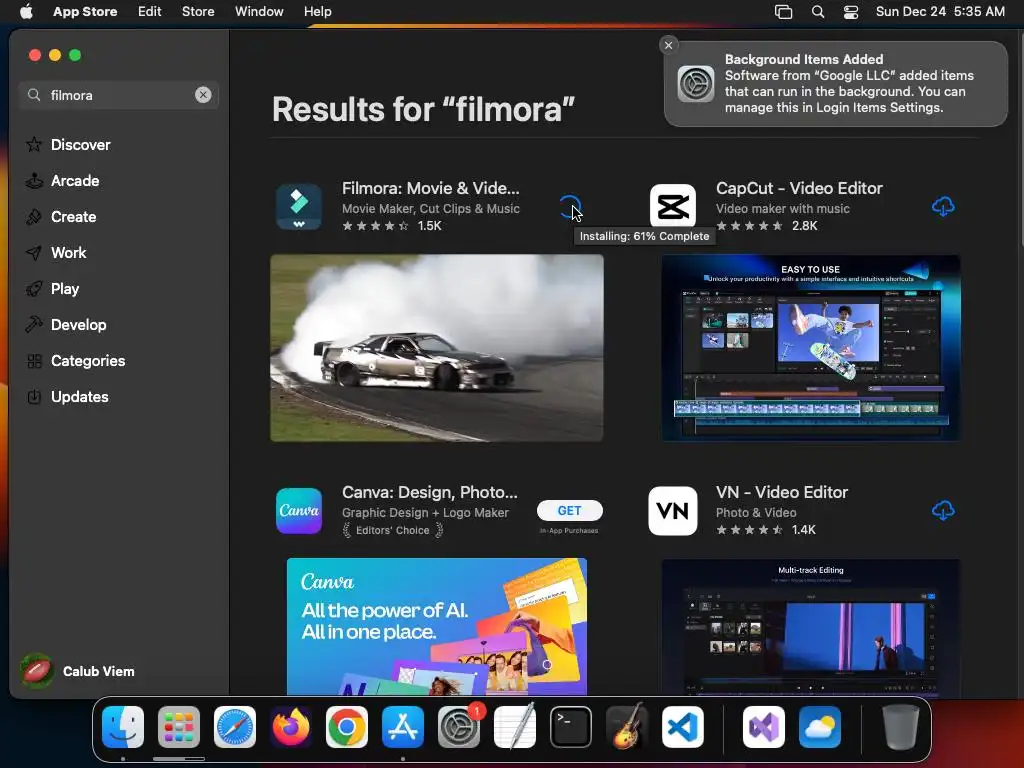1024x768 pixels.
Task: Click the VN app icon
Action: point(673,511)
